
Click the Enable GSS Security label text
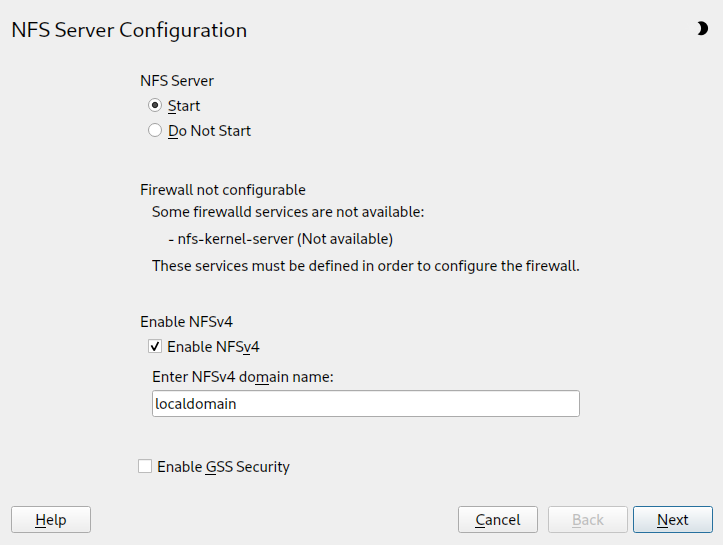(223, 466)
